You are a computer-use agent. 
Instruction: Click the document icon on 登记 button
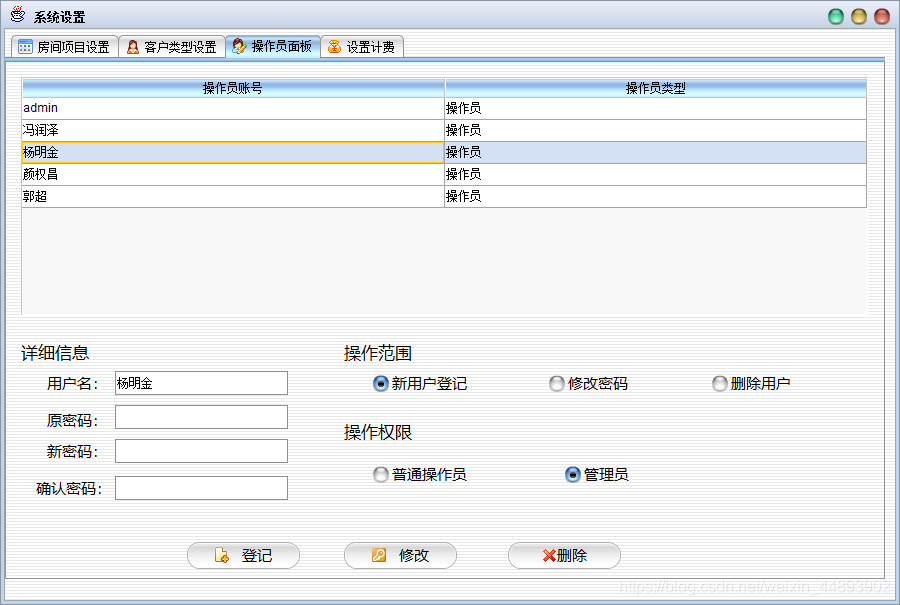click(x=222, y=555)
